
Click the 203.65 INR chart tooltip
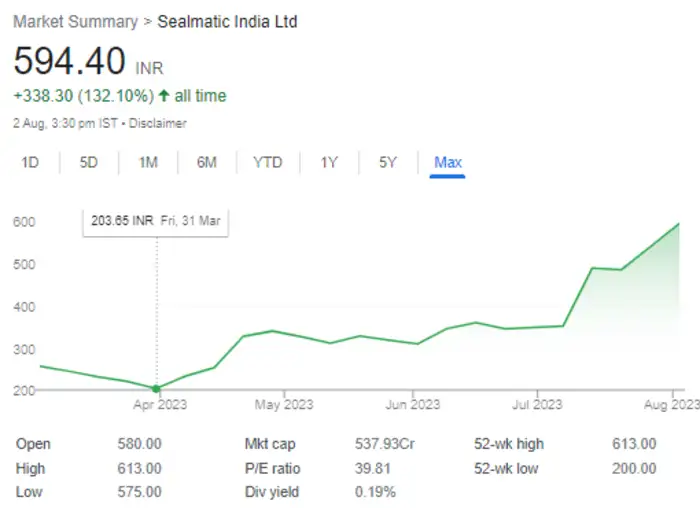point(155,221)
